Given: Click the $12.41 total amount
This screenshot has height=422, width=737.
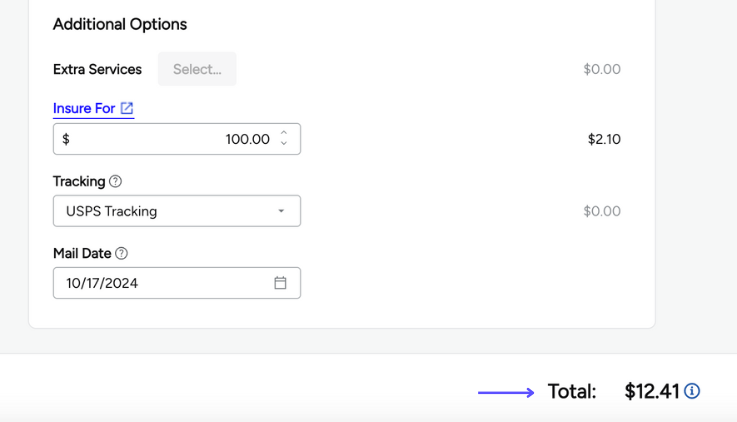Looking at the screenshot, I should click(652, 391).
